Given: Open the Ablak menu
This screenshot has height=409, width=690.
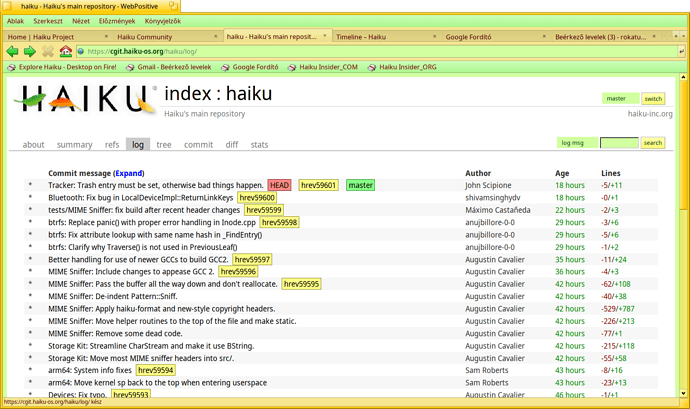Looking at the screenshot, I should [x=15, y=21].
